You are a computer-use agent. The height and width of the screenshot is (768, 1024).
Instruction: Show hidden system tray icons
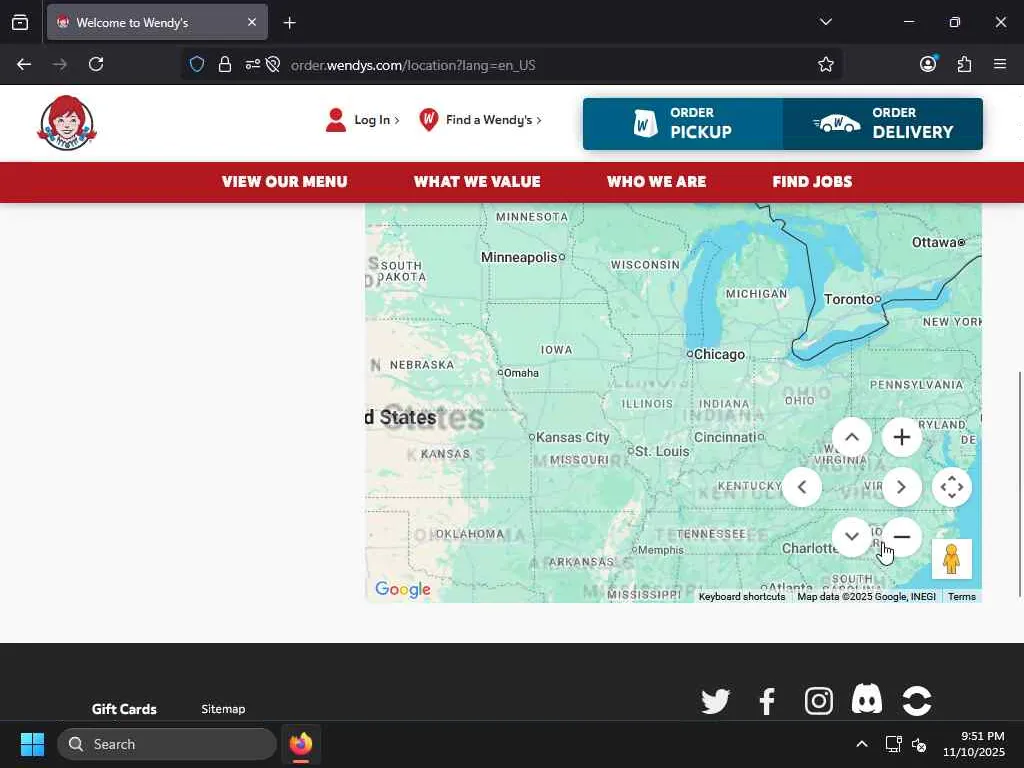[862, 744]
